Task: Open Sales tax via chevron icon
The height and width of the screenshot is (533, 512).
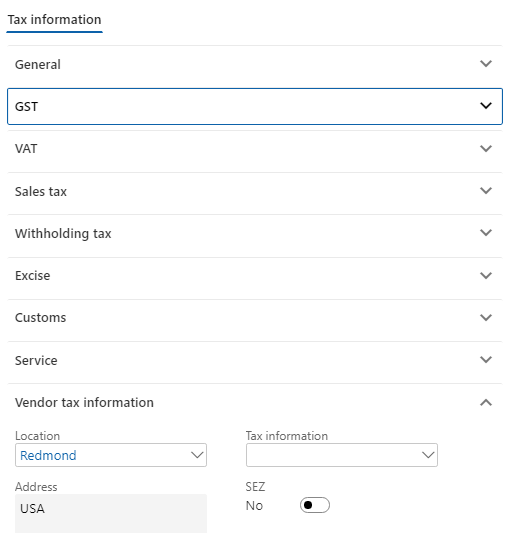Action: pos(486,191)
